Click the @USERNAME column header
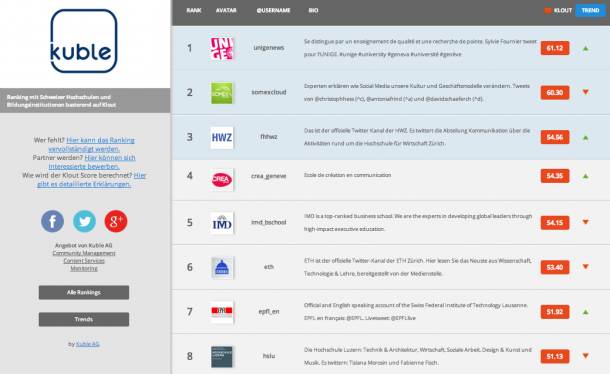 click(x=273, y=11)
